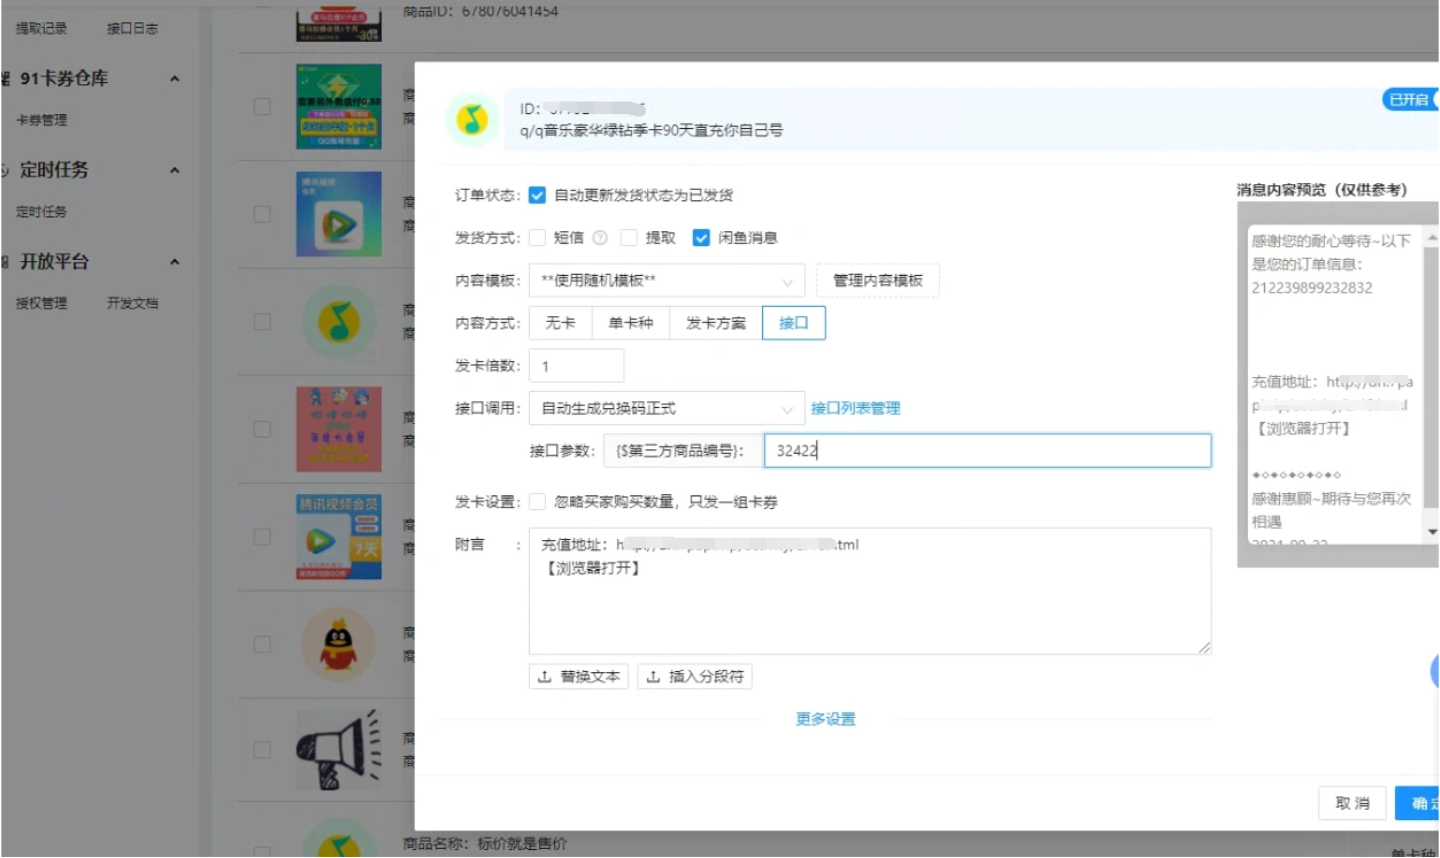1440x858 pixels.
Task: Open the 内容模板 dropdown
Action: [x=667, y=281]
